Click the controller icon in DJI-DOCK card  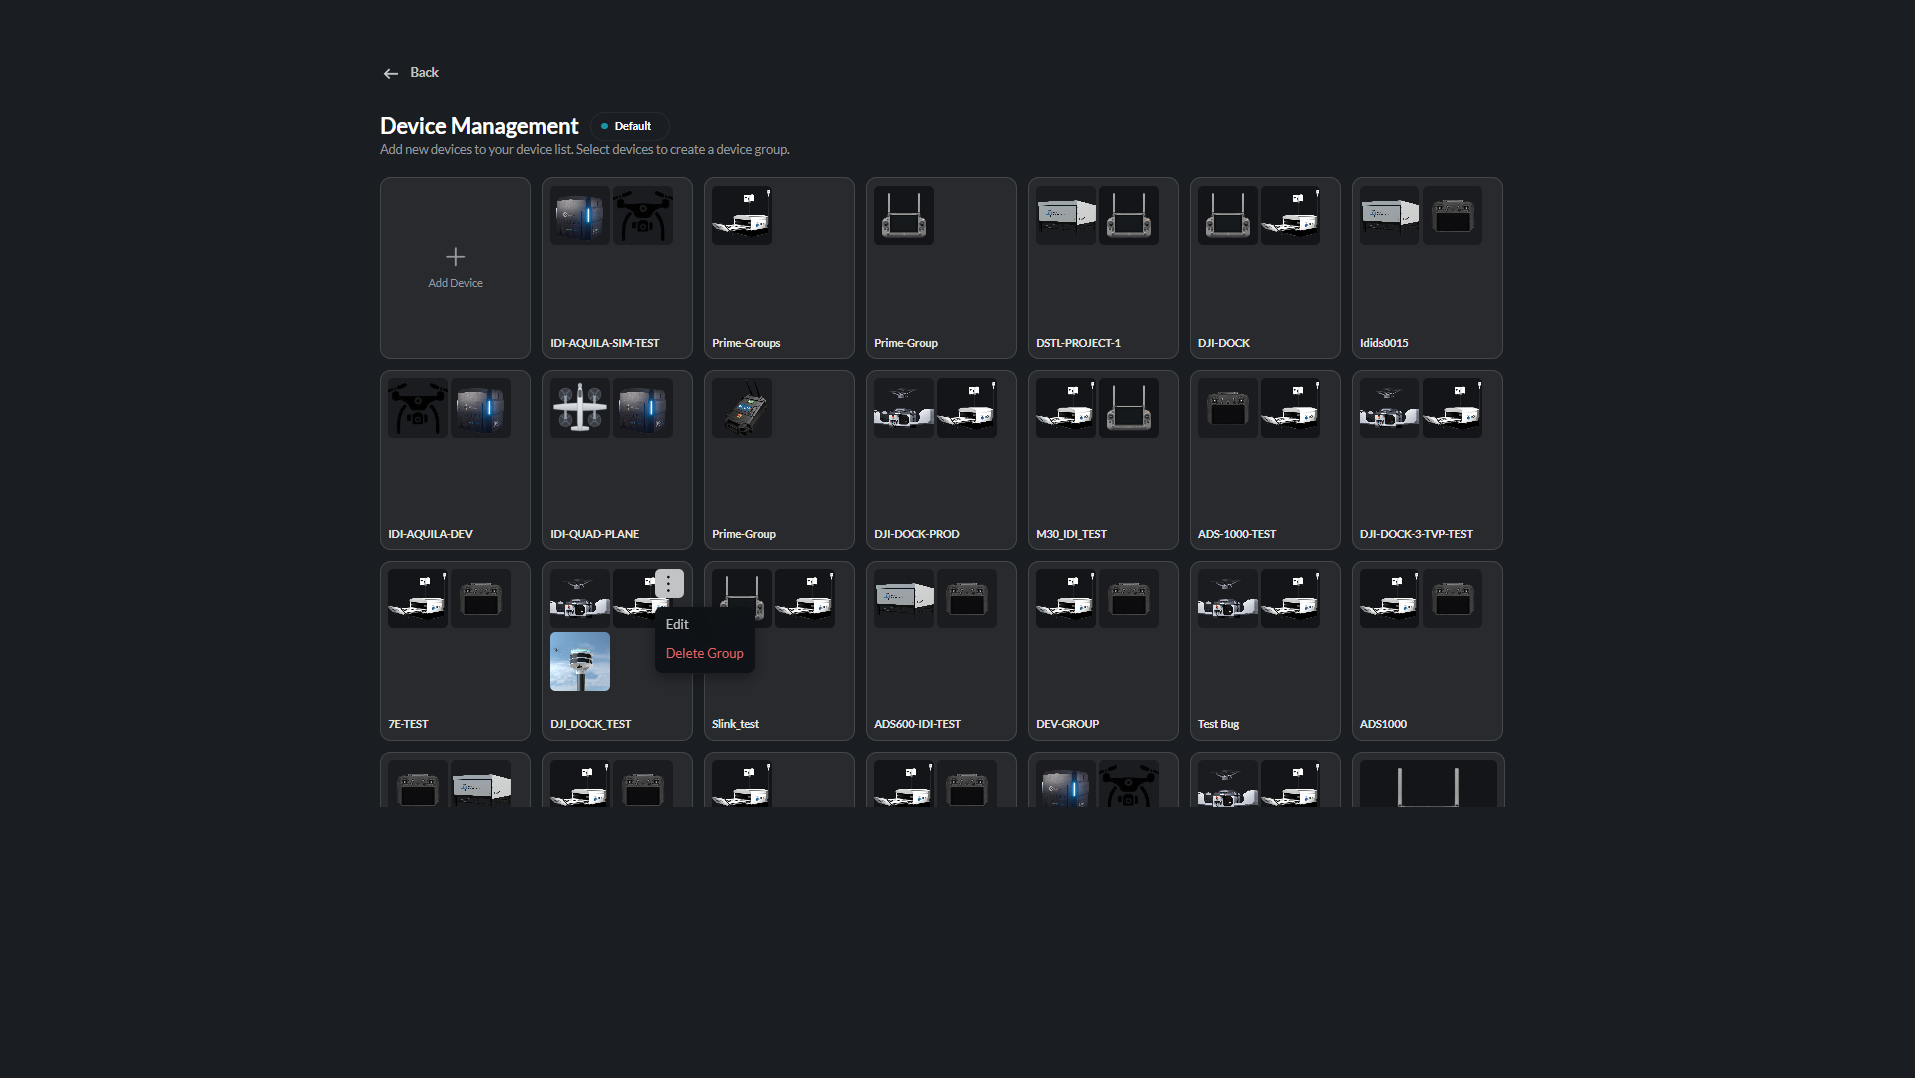point(1228,215)
